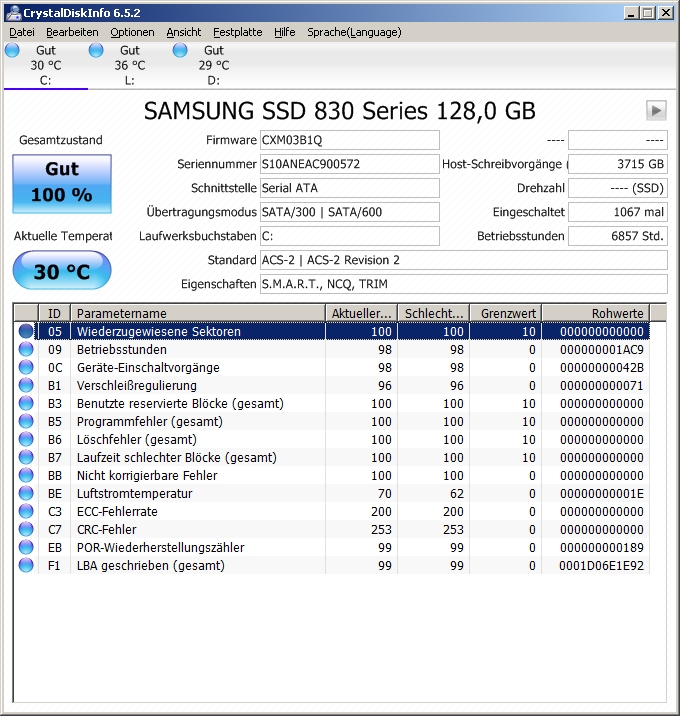This screenshot has width=680, height=716.
Task: Open the Datei menu
Action: pos(21,32)
